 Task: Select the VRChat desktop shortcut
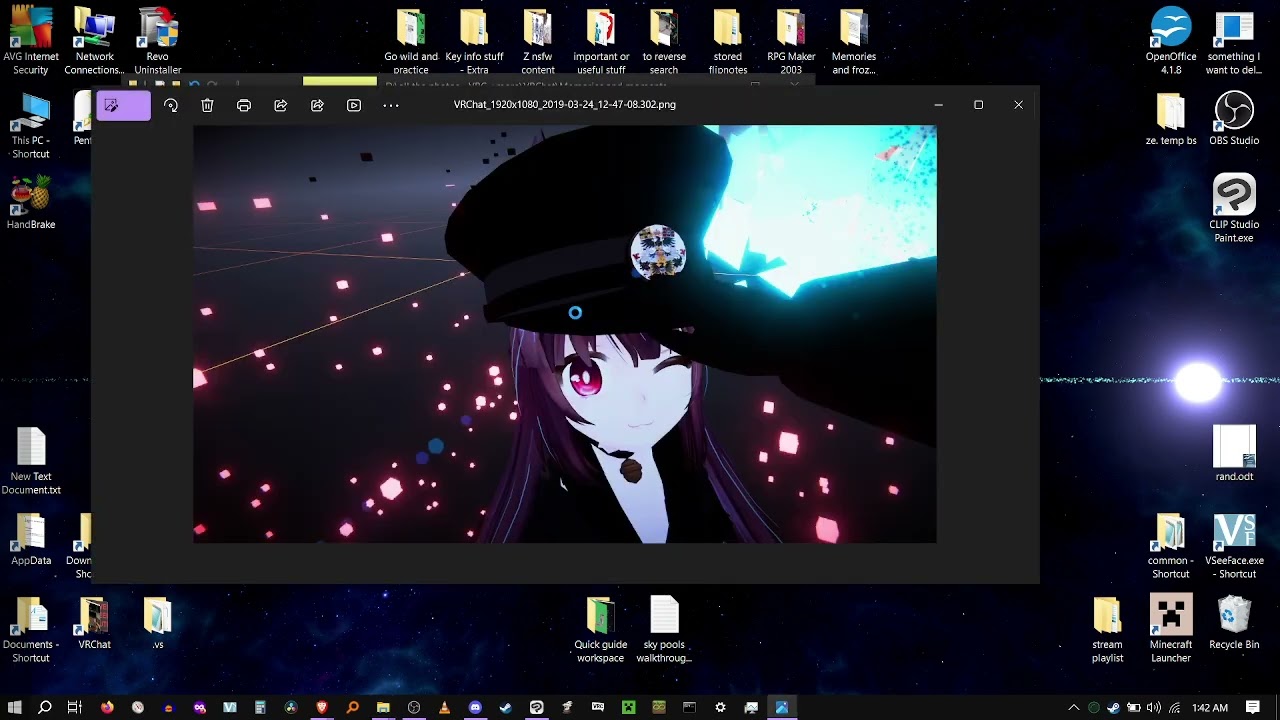(x=94, y=624)
